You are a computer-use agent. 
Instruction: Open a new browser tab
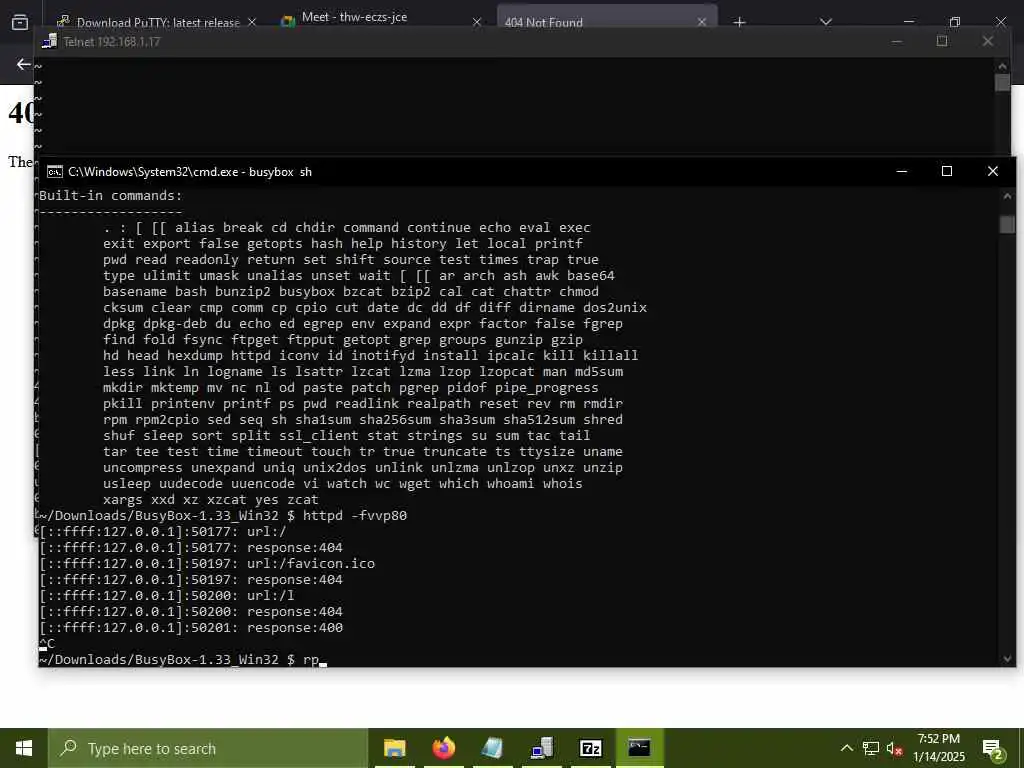tap(739, 22)
